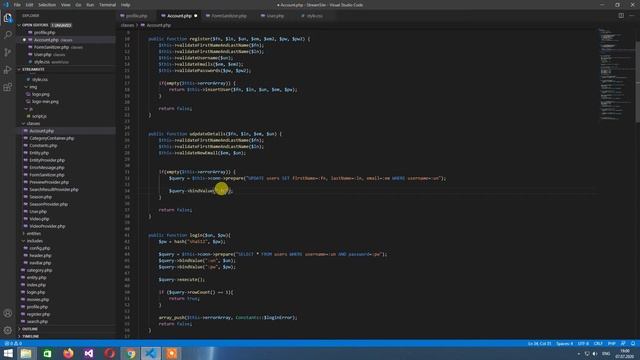
Task: Open ErrorMessage.php in the explorer
Action: tap(47, 168)
